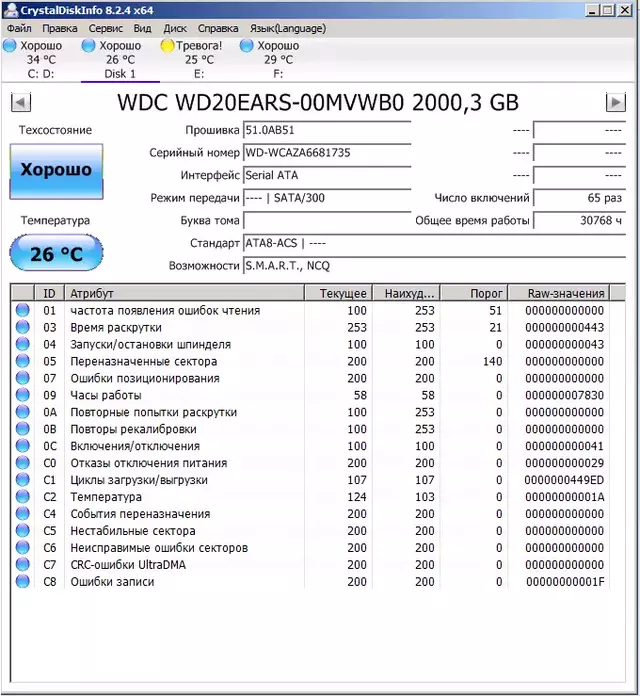Click the Порог column header
640x696 pixels.
474,293
